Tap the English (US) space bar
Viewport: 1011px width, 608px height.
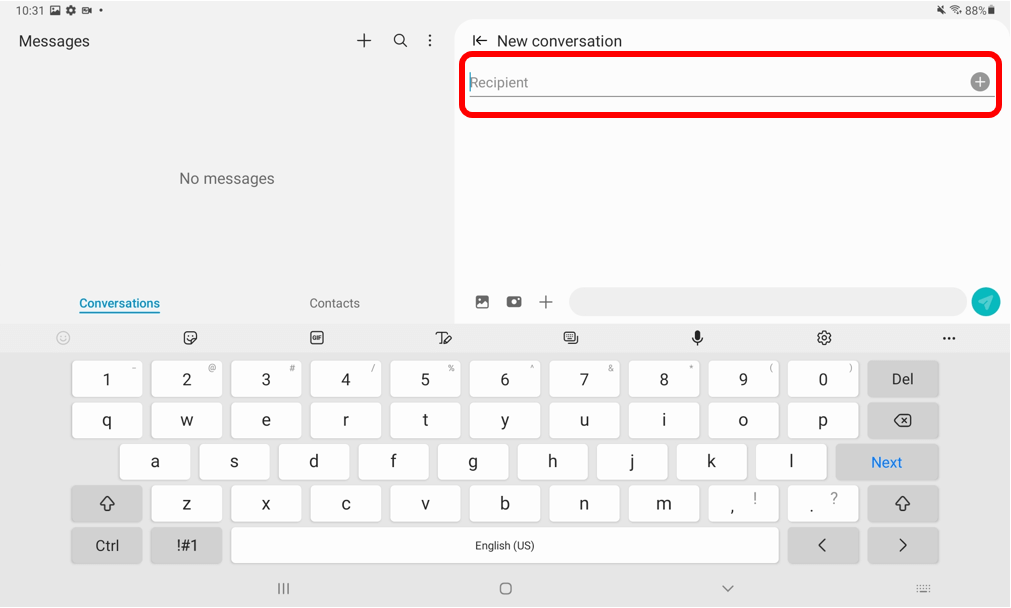[x=505, y=545]
